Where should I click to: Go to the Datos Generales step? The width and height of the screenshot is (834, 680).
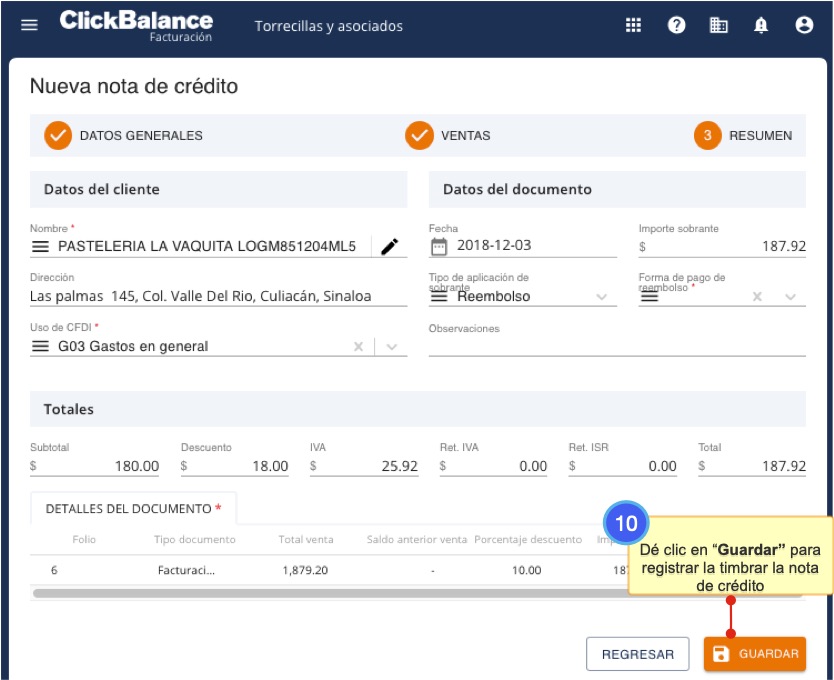click(123, 136)
